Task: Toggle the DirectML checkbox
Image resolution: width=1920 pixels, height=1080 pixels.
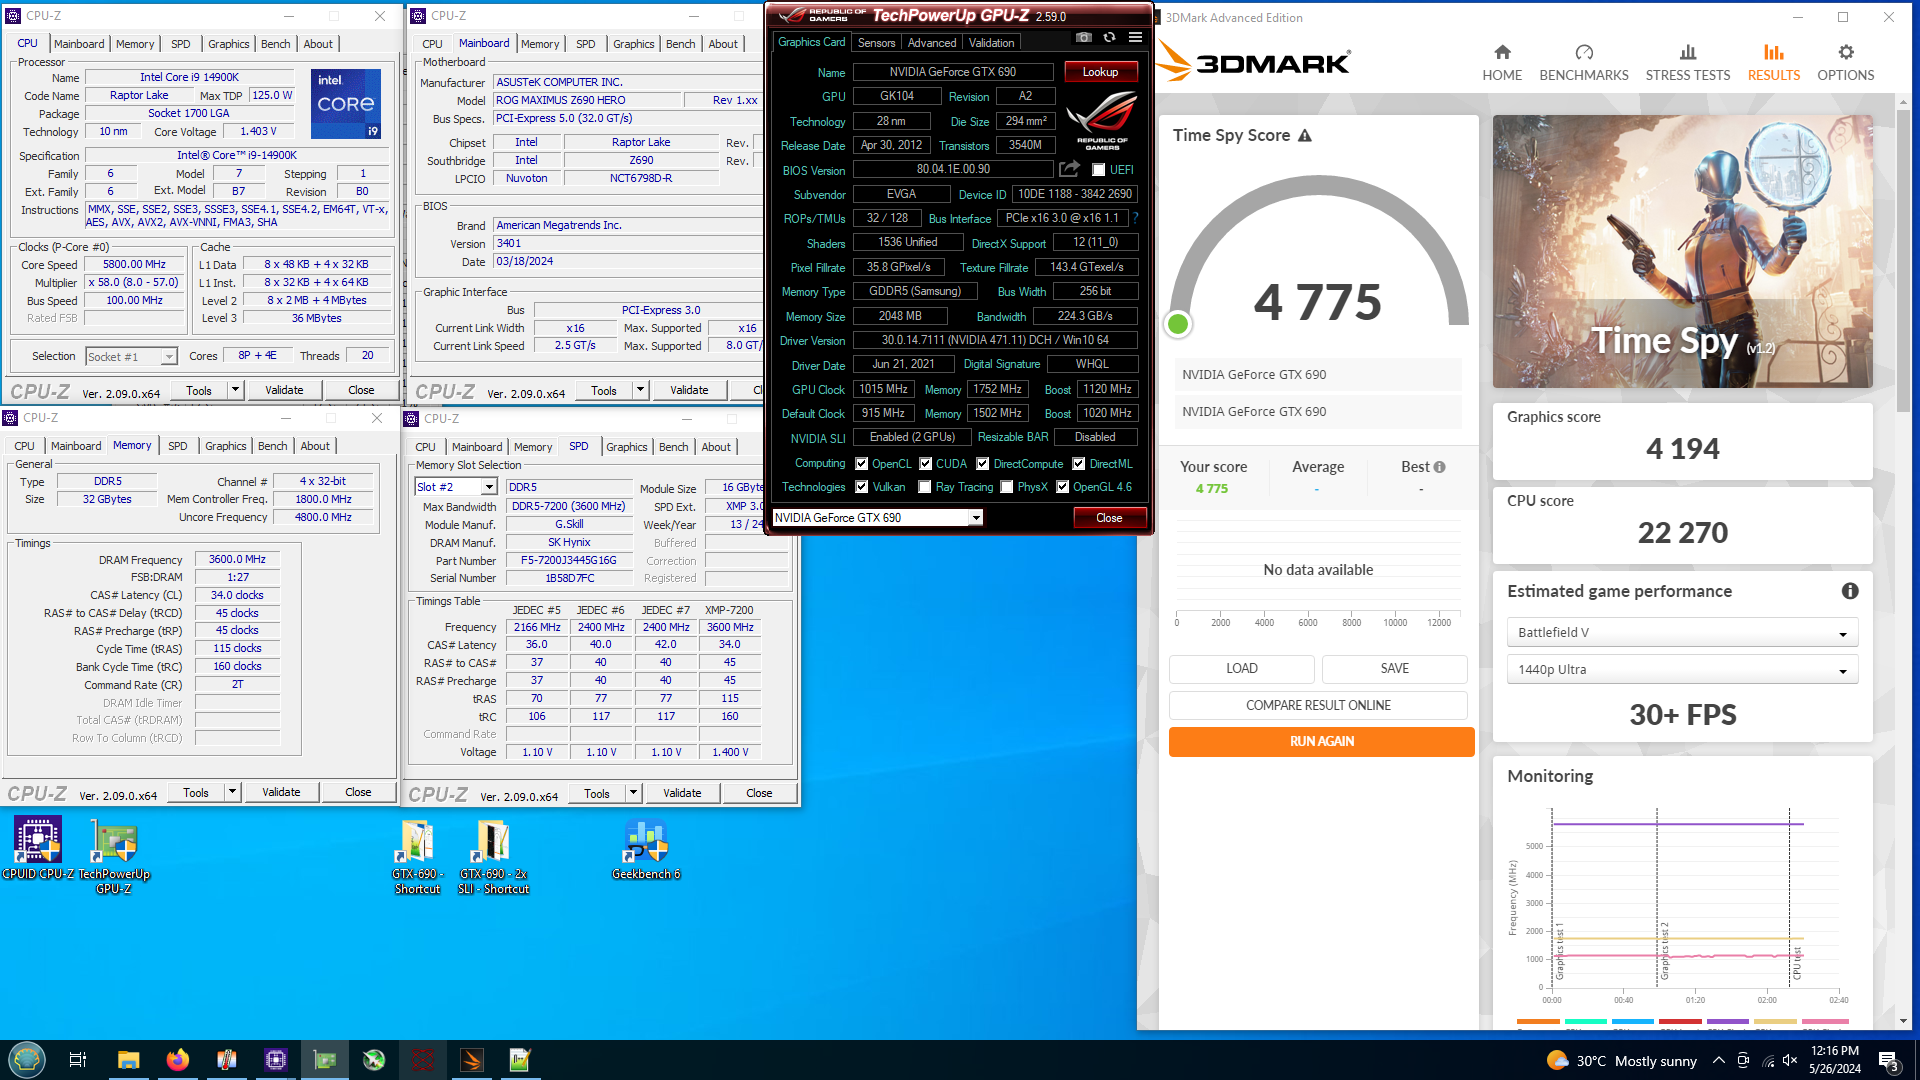Action: pos(1078,464)
